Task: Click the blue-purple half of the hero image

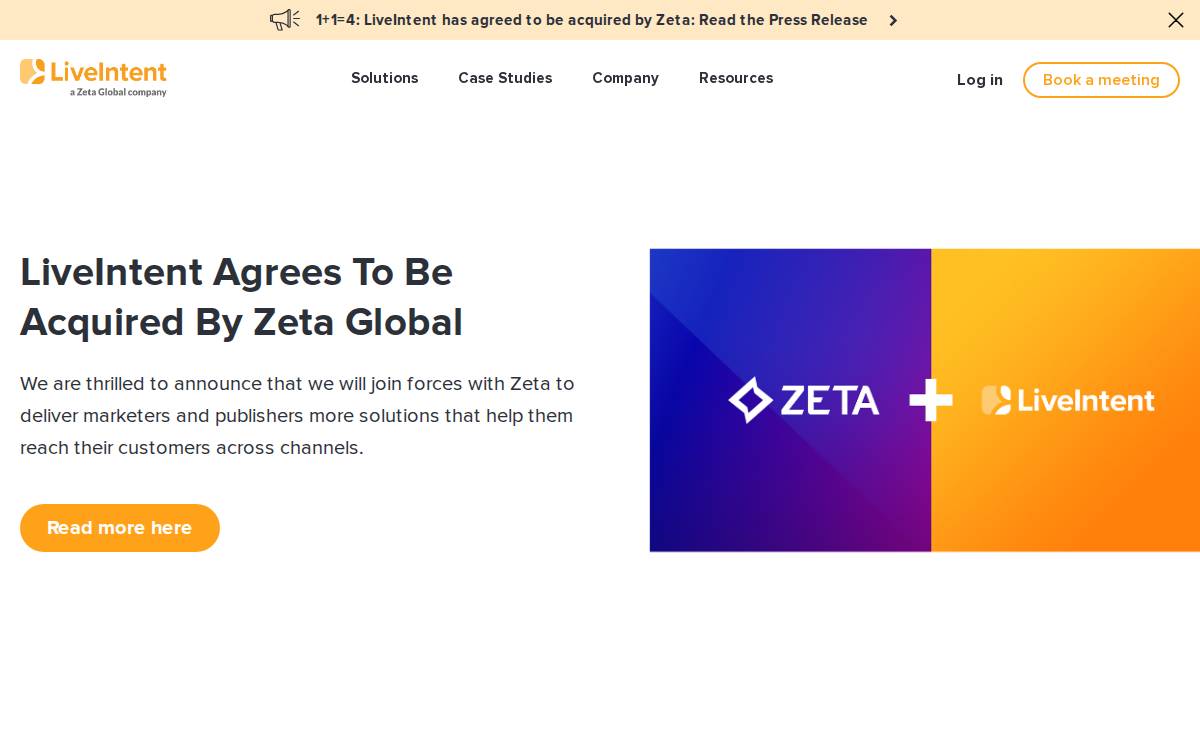Action: 790,400
